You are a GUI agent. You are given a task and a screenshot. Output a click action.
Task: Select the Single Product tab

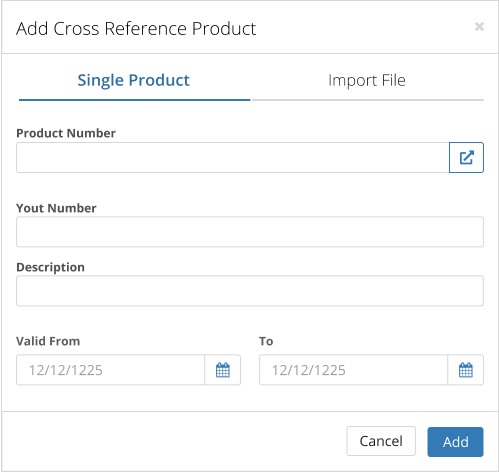click(134, 80)
